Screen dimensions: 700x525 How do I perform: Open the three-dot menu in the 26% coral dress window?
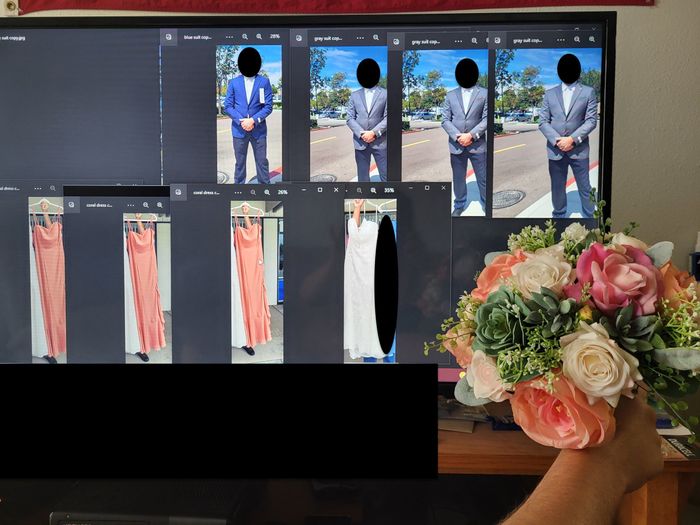click(236, 190)
